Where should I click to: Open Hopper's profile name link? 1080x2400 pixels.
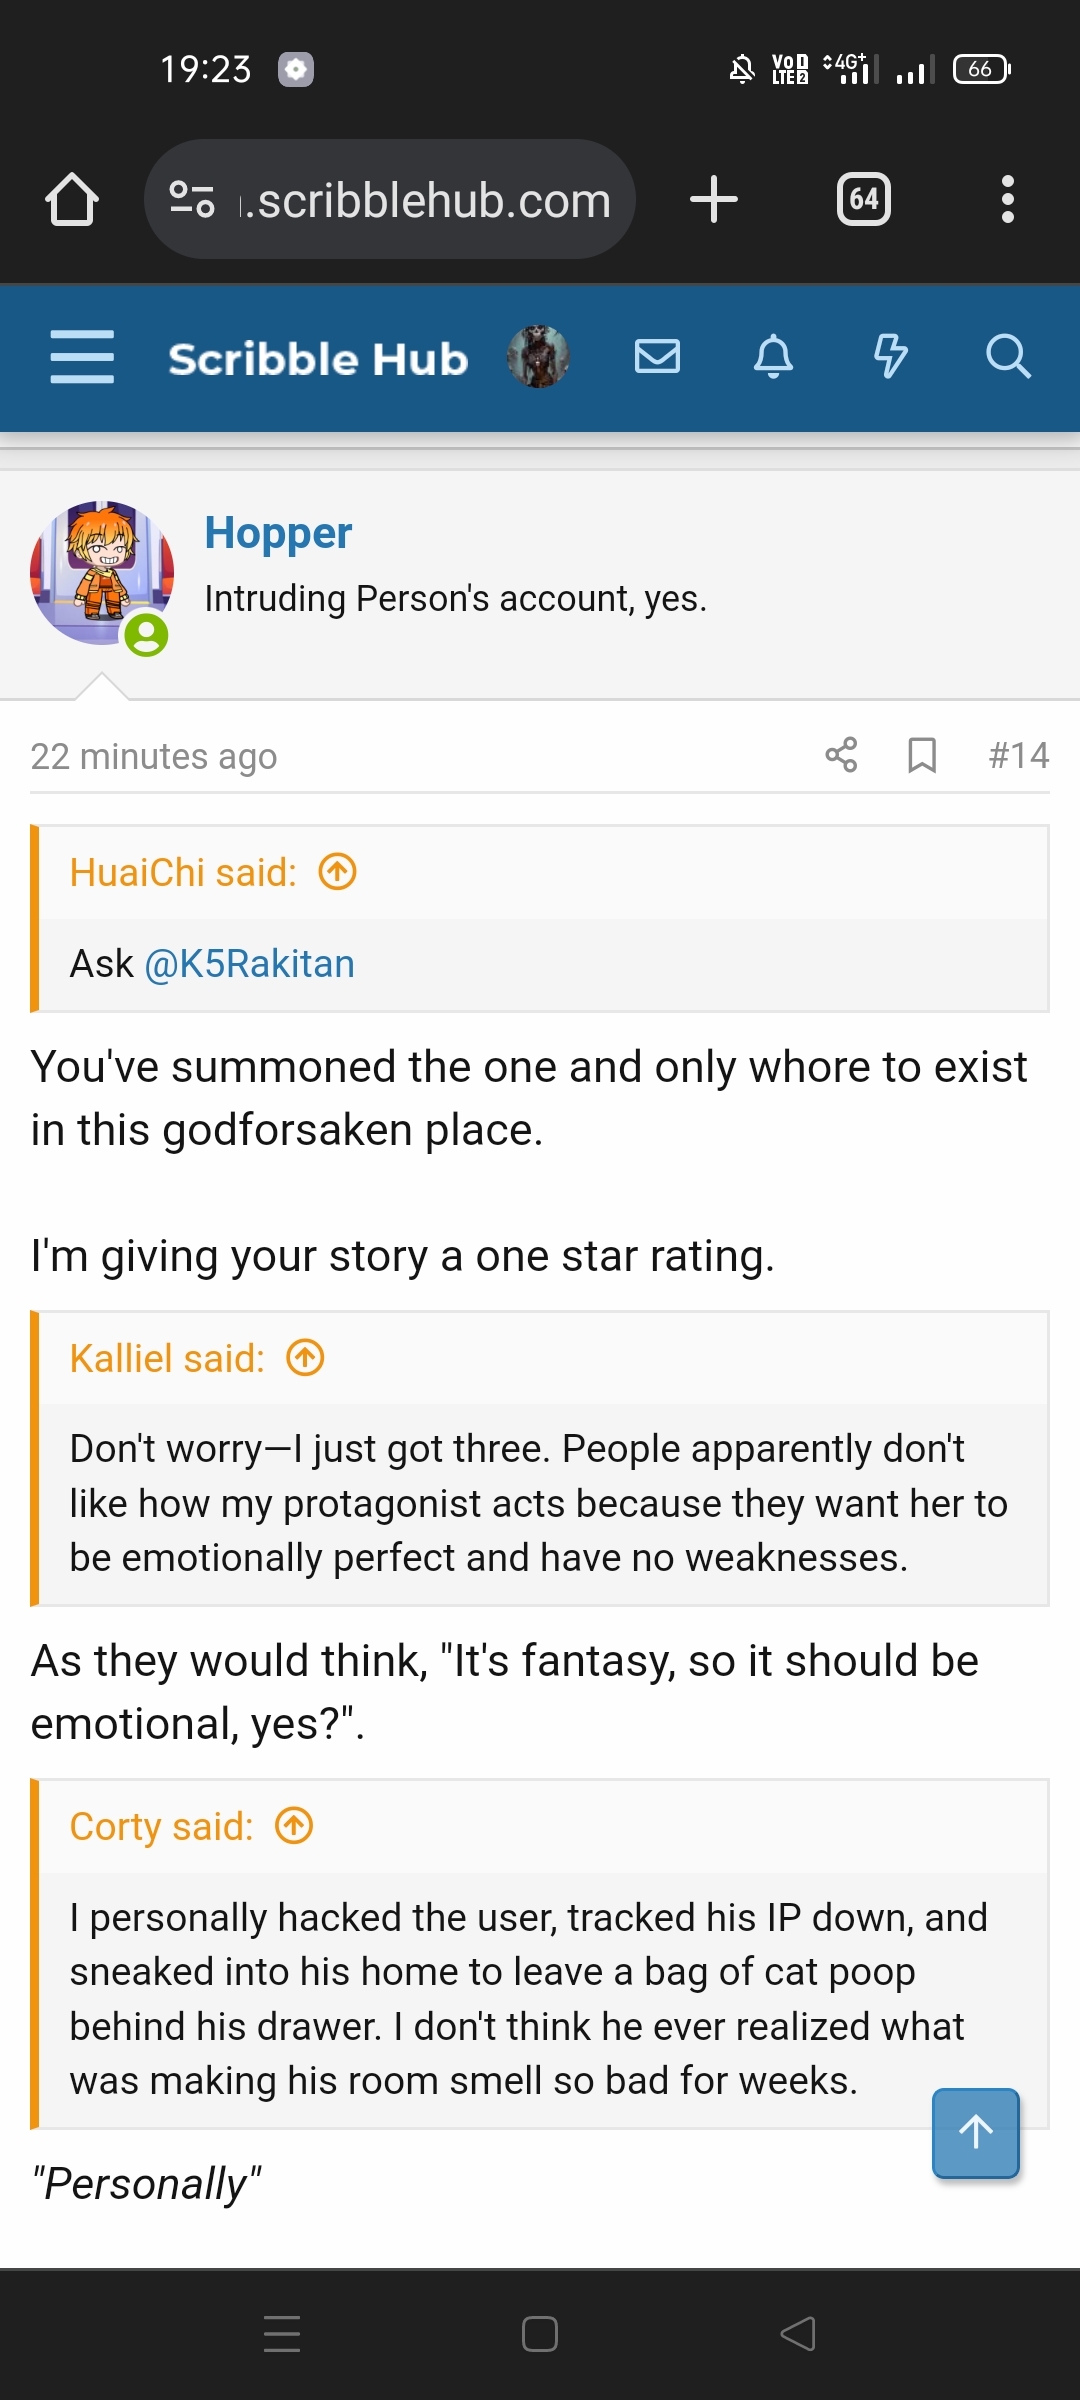tap(278, 533)
